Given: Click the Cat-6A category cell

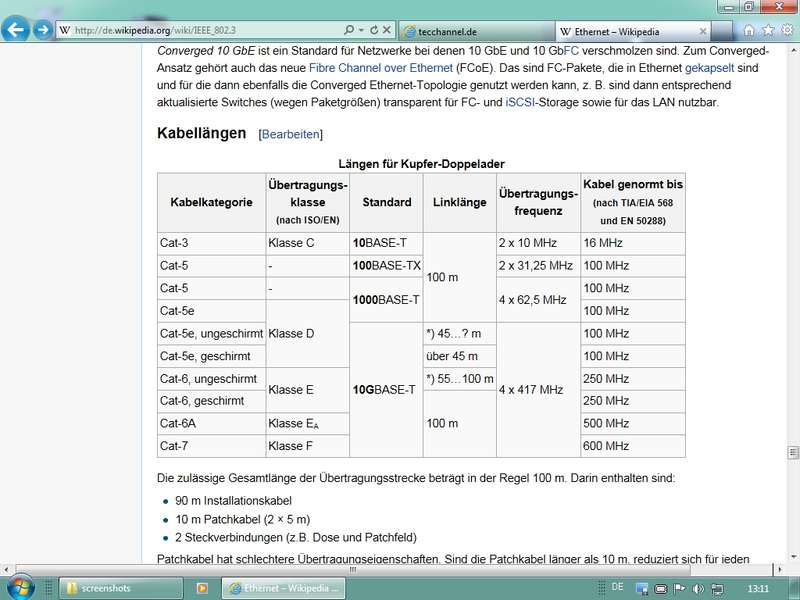Looking at the screenshot, I should pyautogui.click(x=211, y=423).
